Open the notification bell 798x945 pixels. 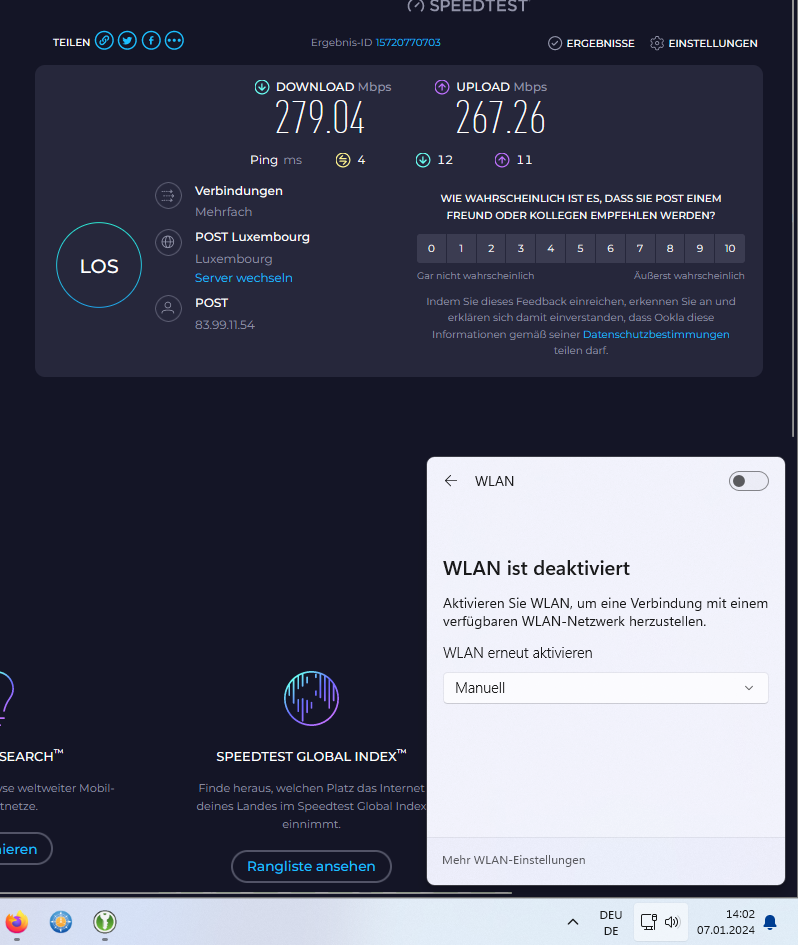[770, 922]
